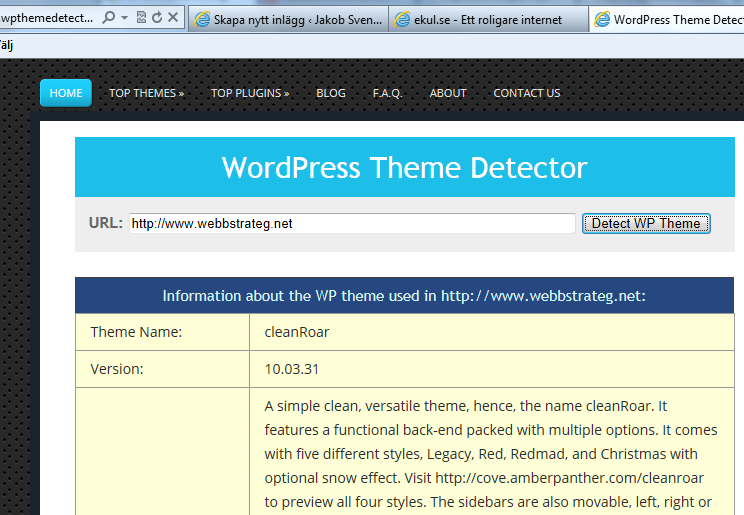
Task: Refresh the page with reload icon
Action: point(157,18)
